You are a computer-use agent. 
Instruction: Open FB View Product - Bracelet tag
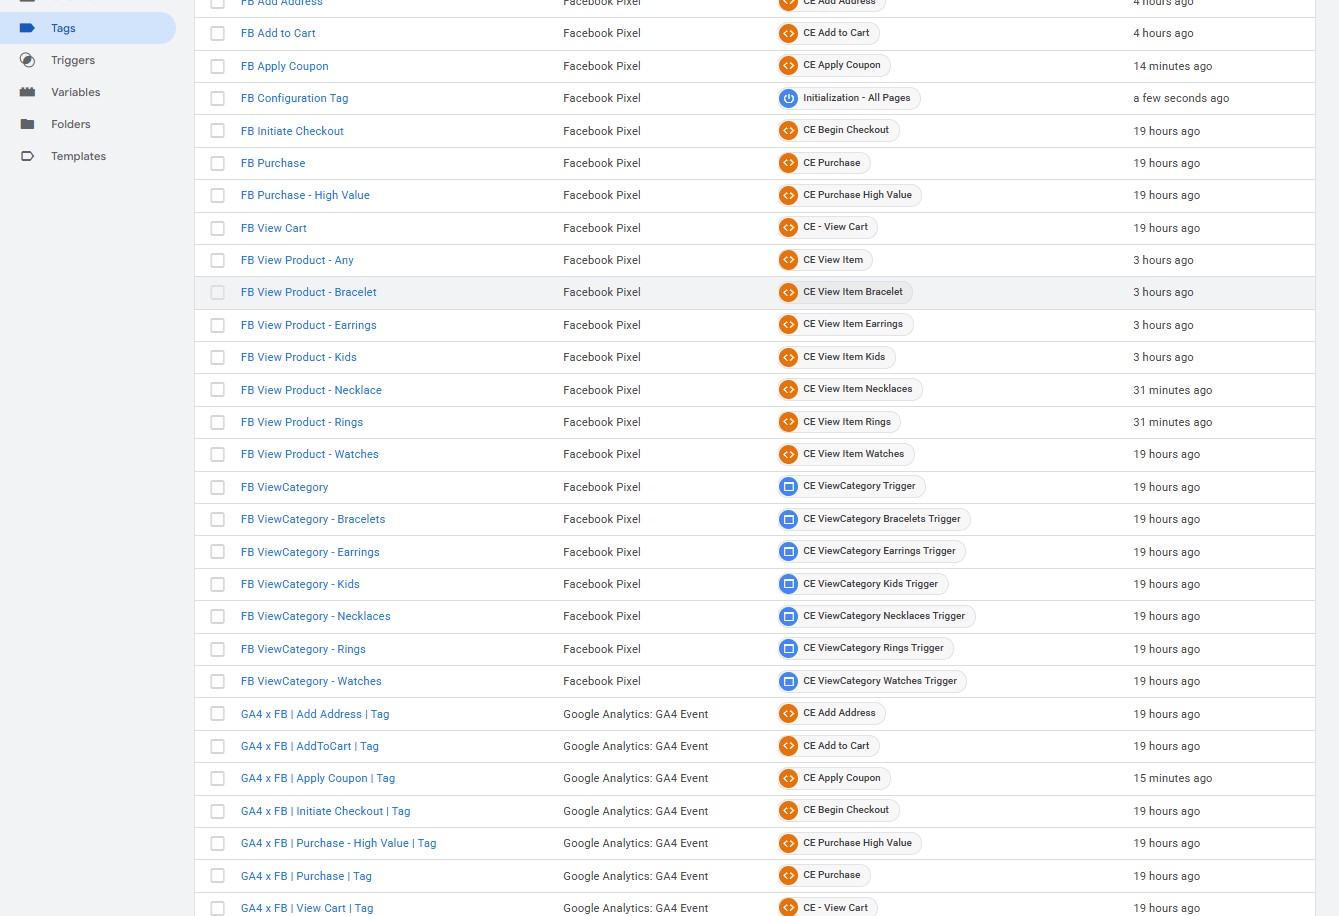308,292
